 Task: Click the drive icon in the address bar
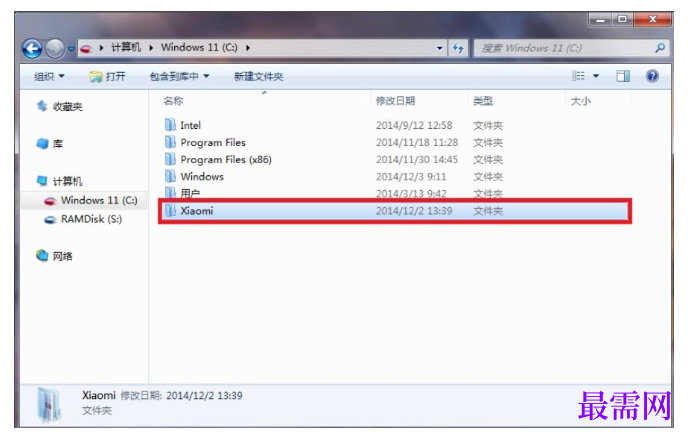[86, 48]
